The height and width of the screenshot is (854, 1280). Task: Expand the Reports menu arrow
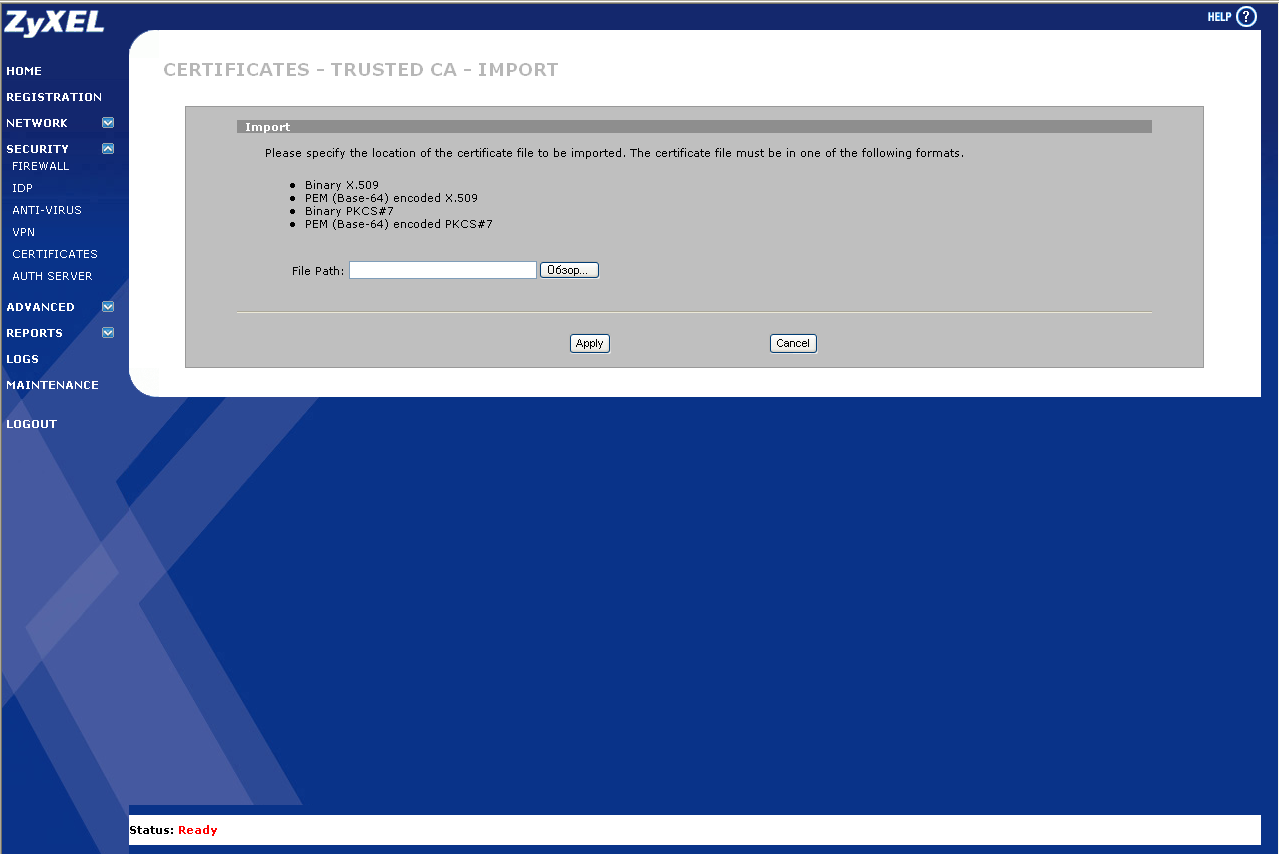click(x=108, y=333)
